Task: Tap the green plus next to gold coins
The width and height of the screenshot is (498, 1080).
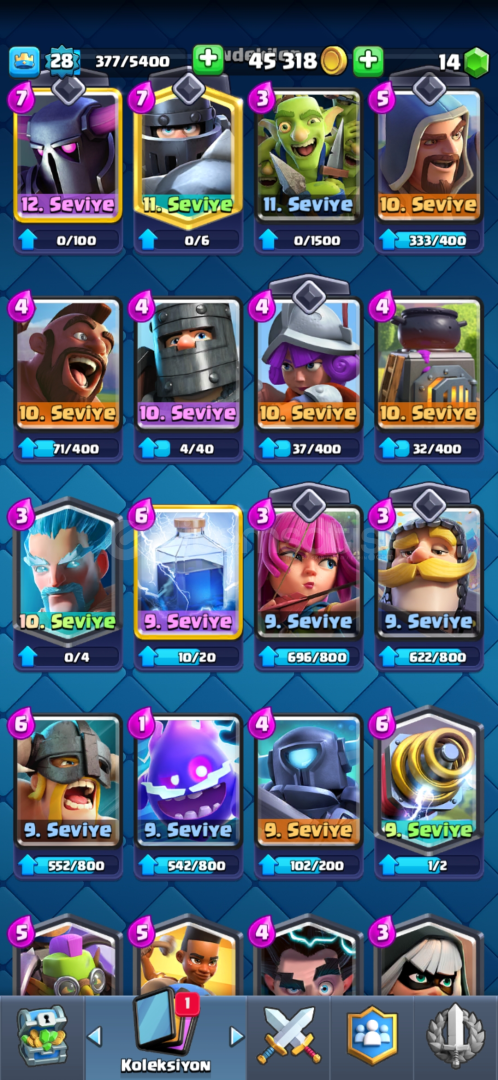Action: pyautogui.click(x=368, y=61)
